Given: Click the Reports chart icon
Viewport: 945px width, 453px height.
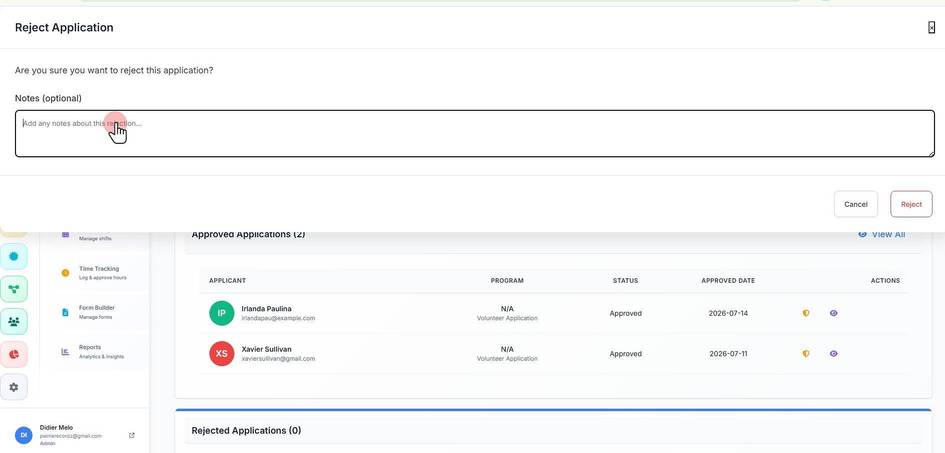Looking at the screenshot, I should coord(66,352).
